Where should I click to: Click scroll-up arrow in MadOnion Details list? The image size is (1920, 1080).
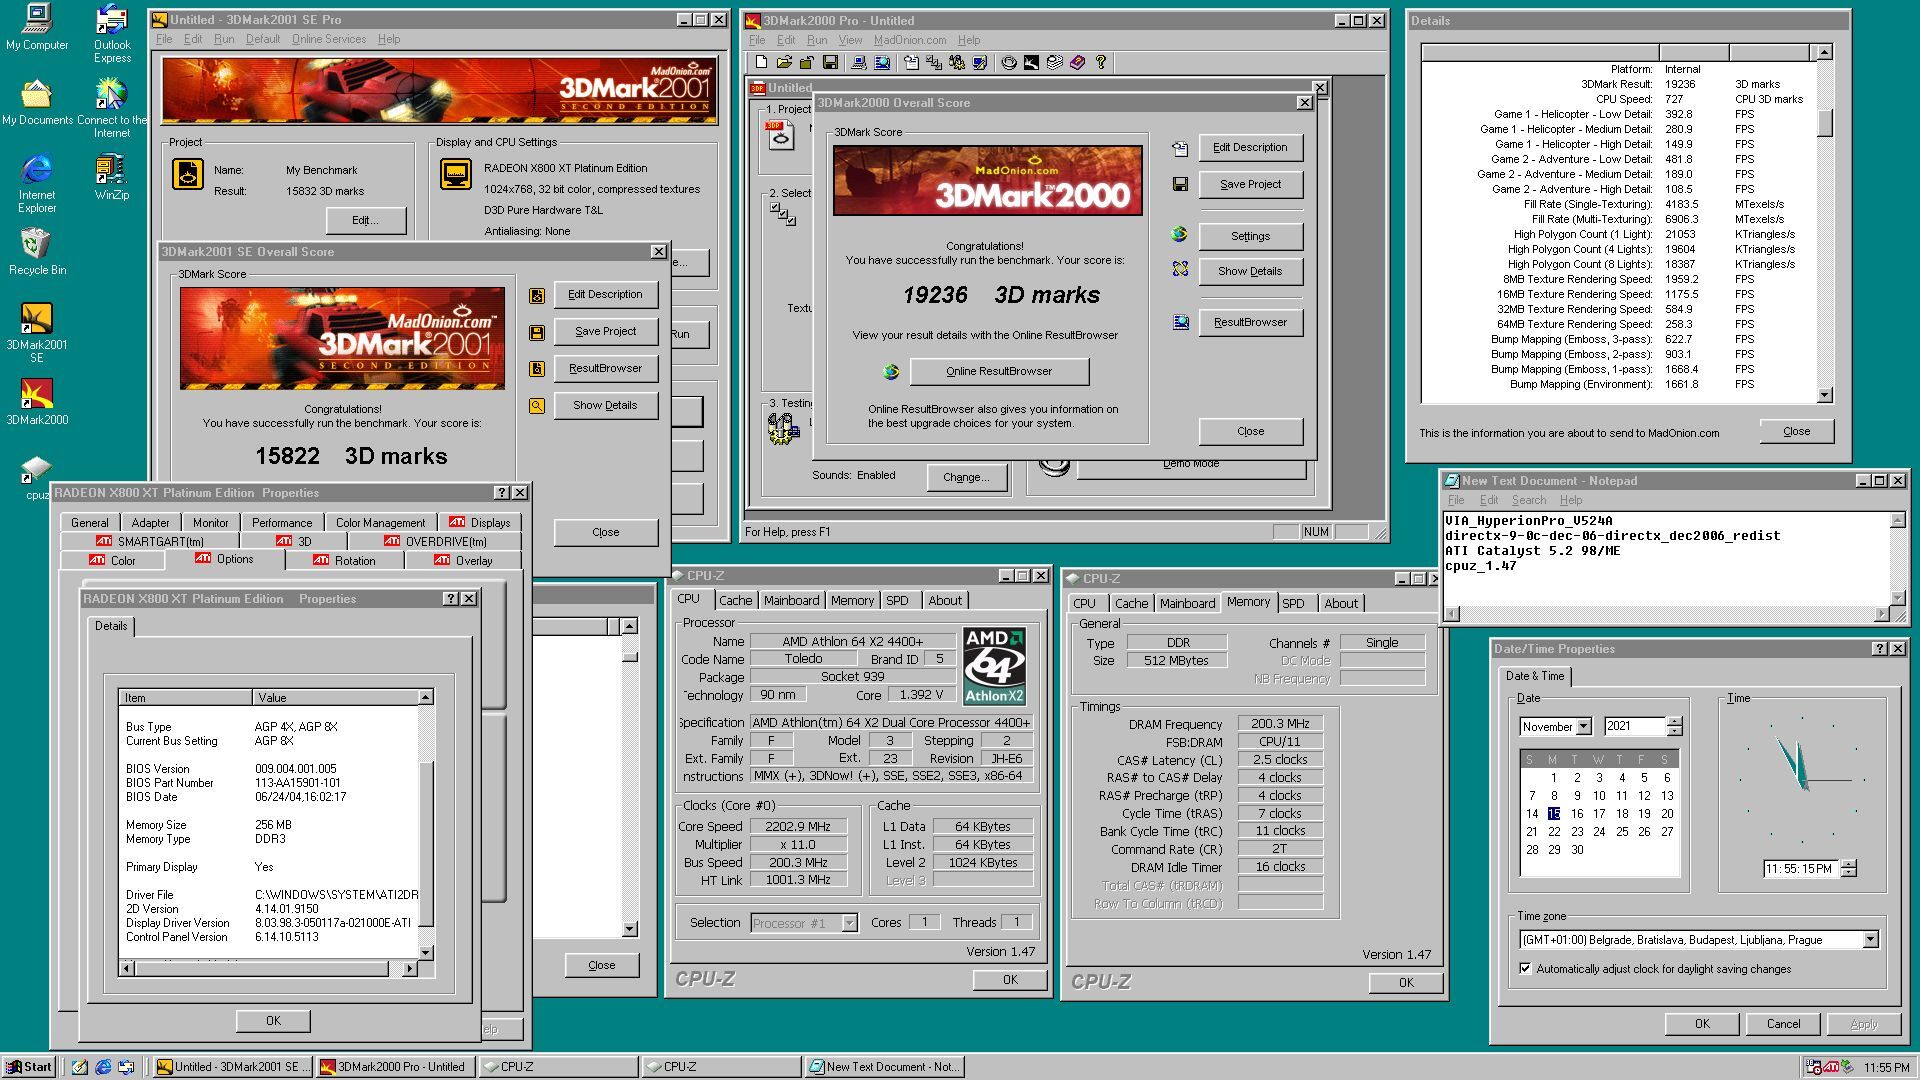(1825, 52)
